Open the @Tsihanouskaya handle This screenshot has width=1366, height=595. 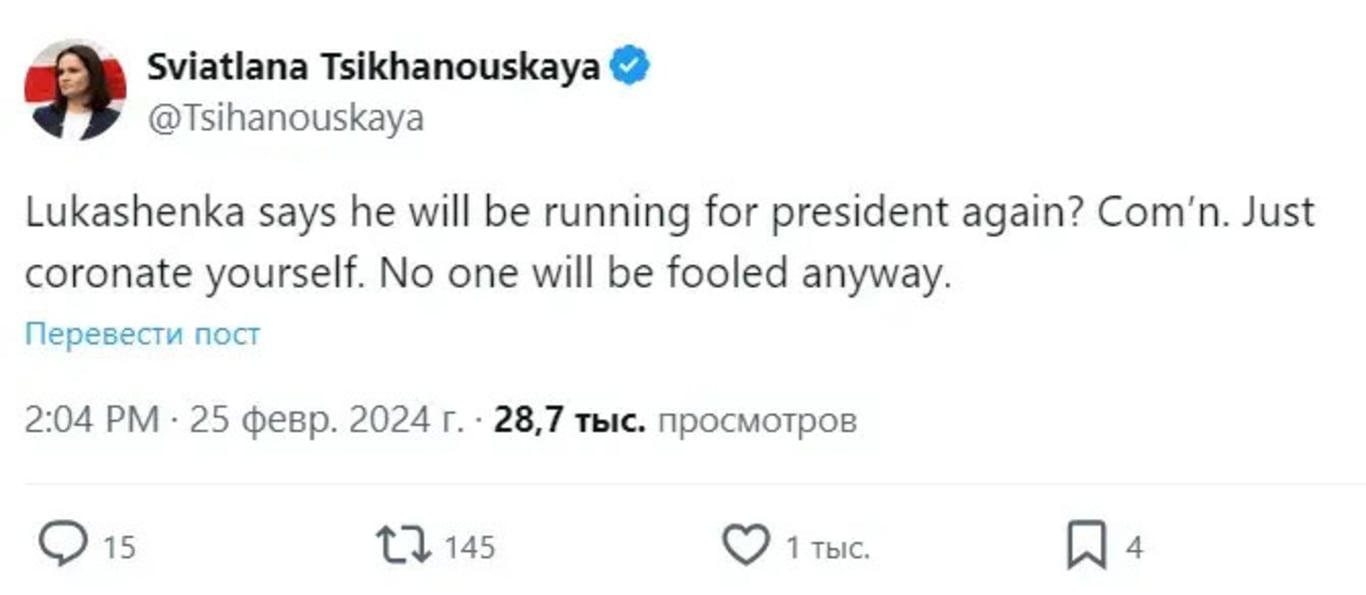(x=283, y=118)
